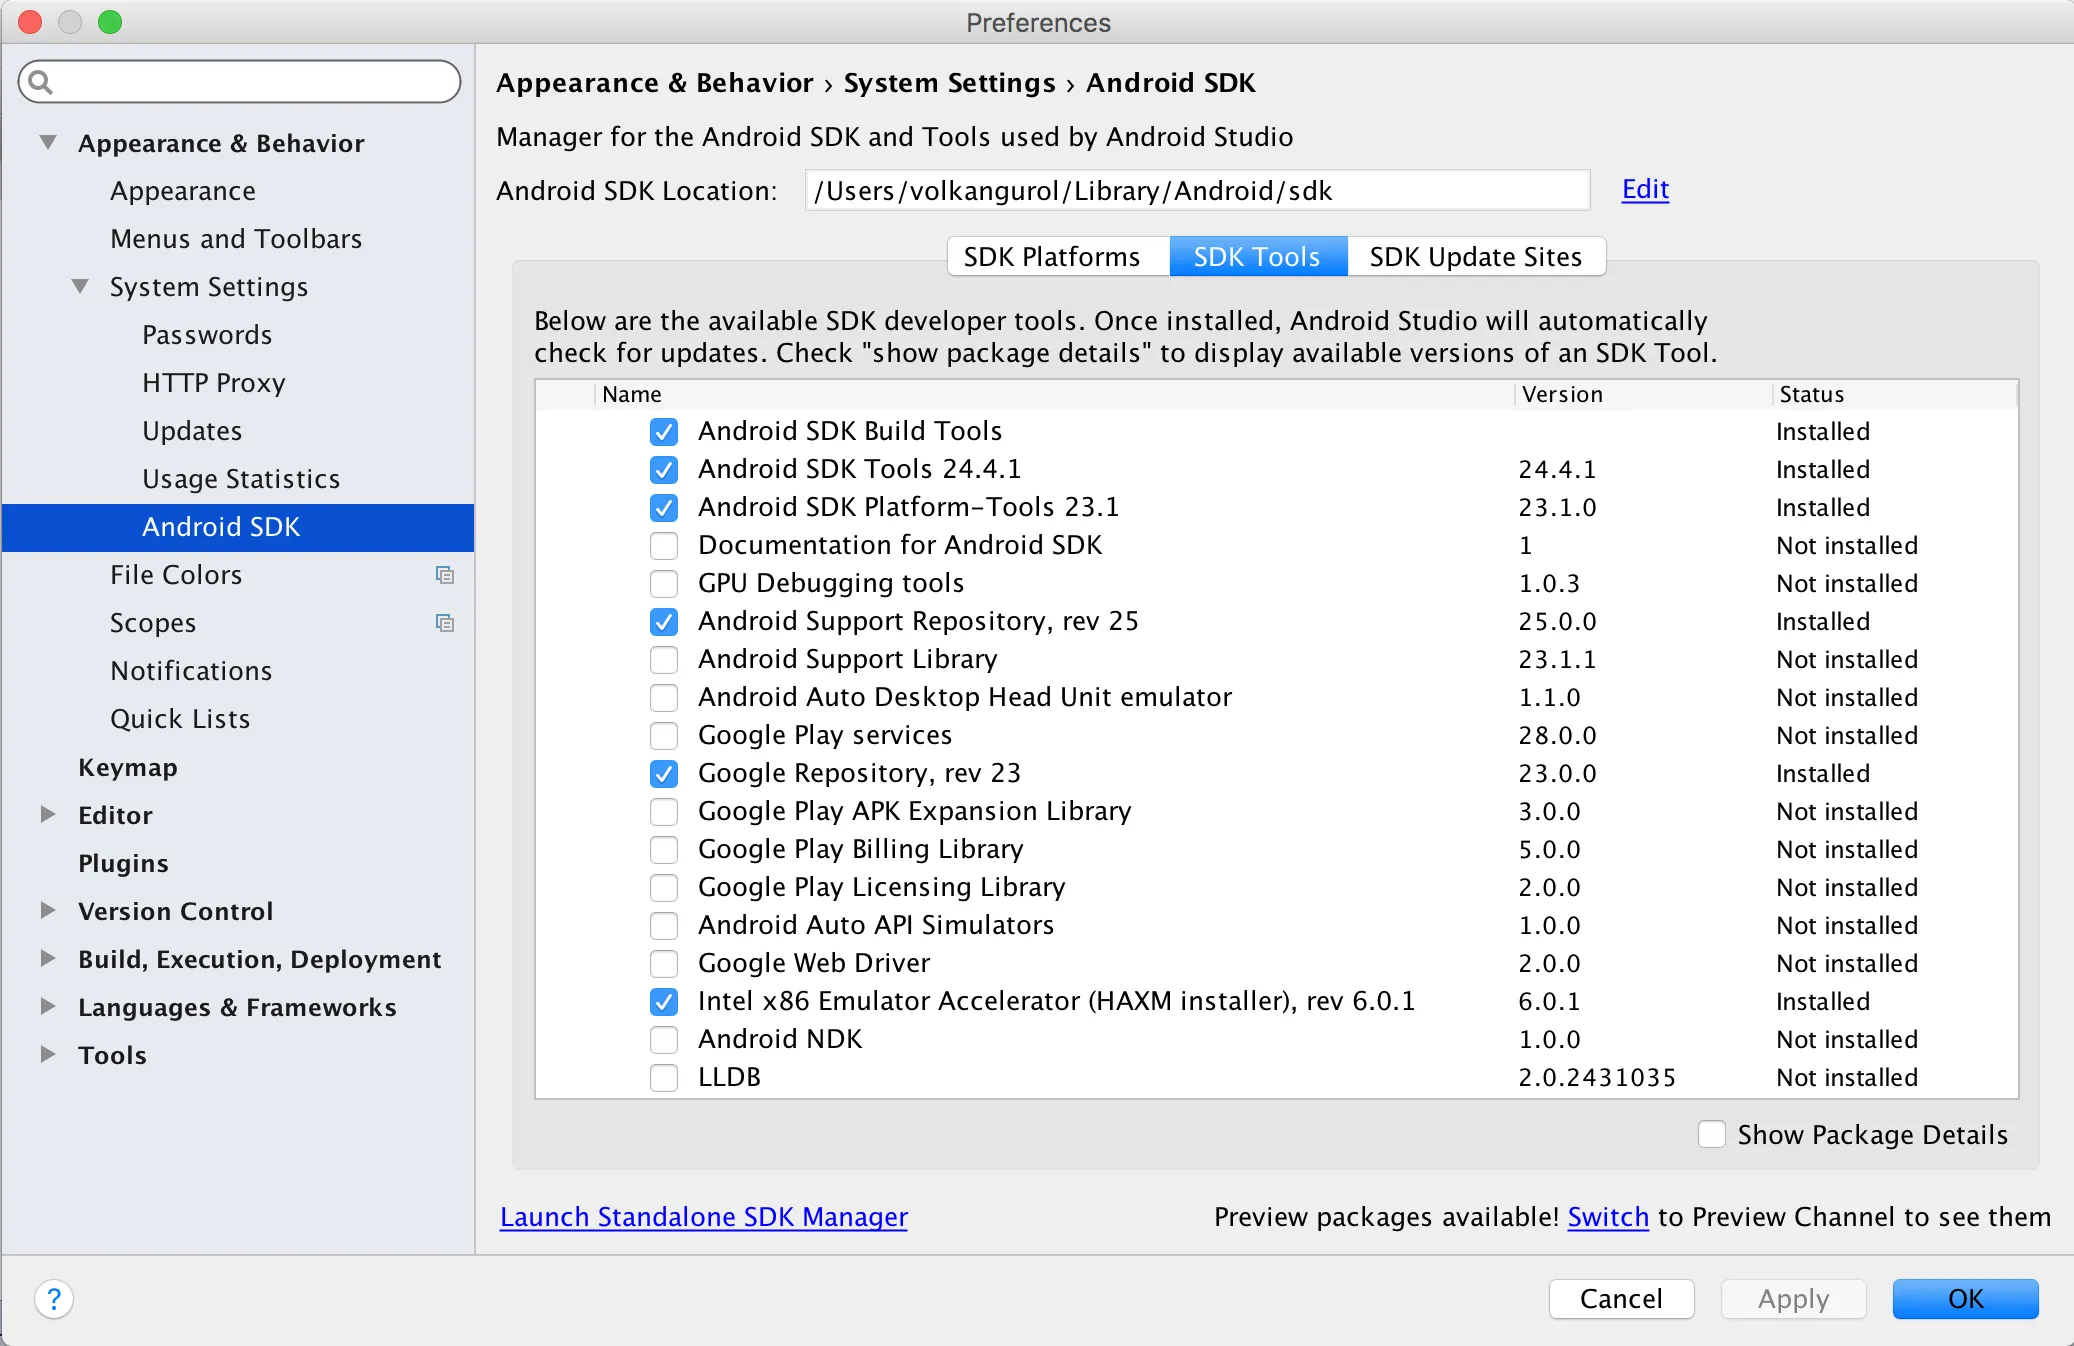Click the help question mark icon
Viewport: 2074px width, 1346px height.
pos(54,1299)
